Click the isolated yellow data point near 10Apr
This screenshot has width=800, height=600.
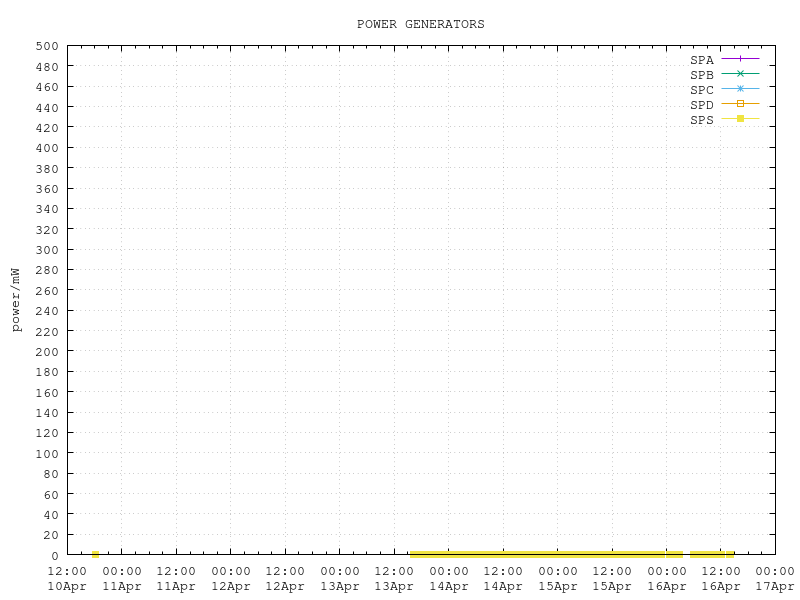[95, 554]
